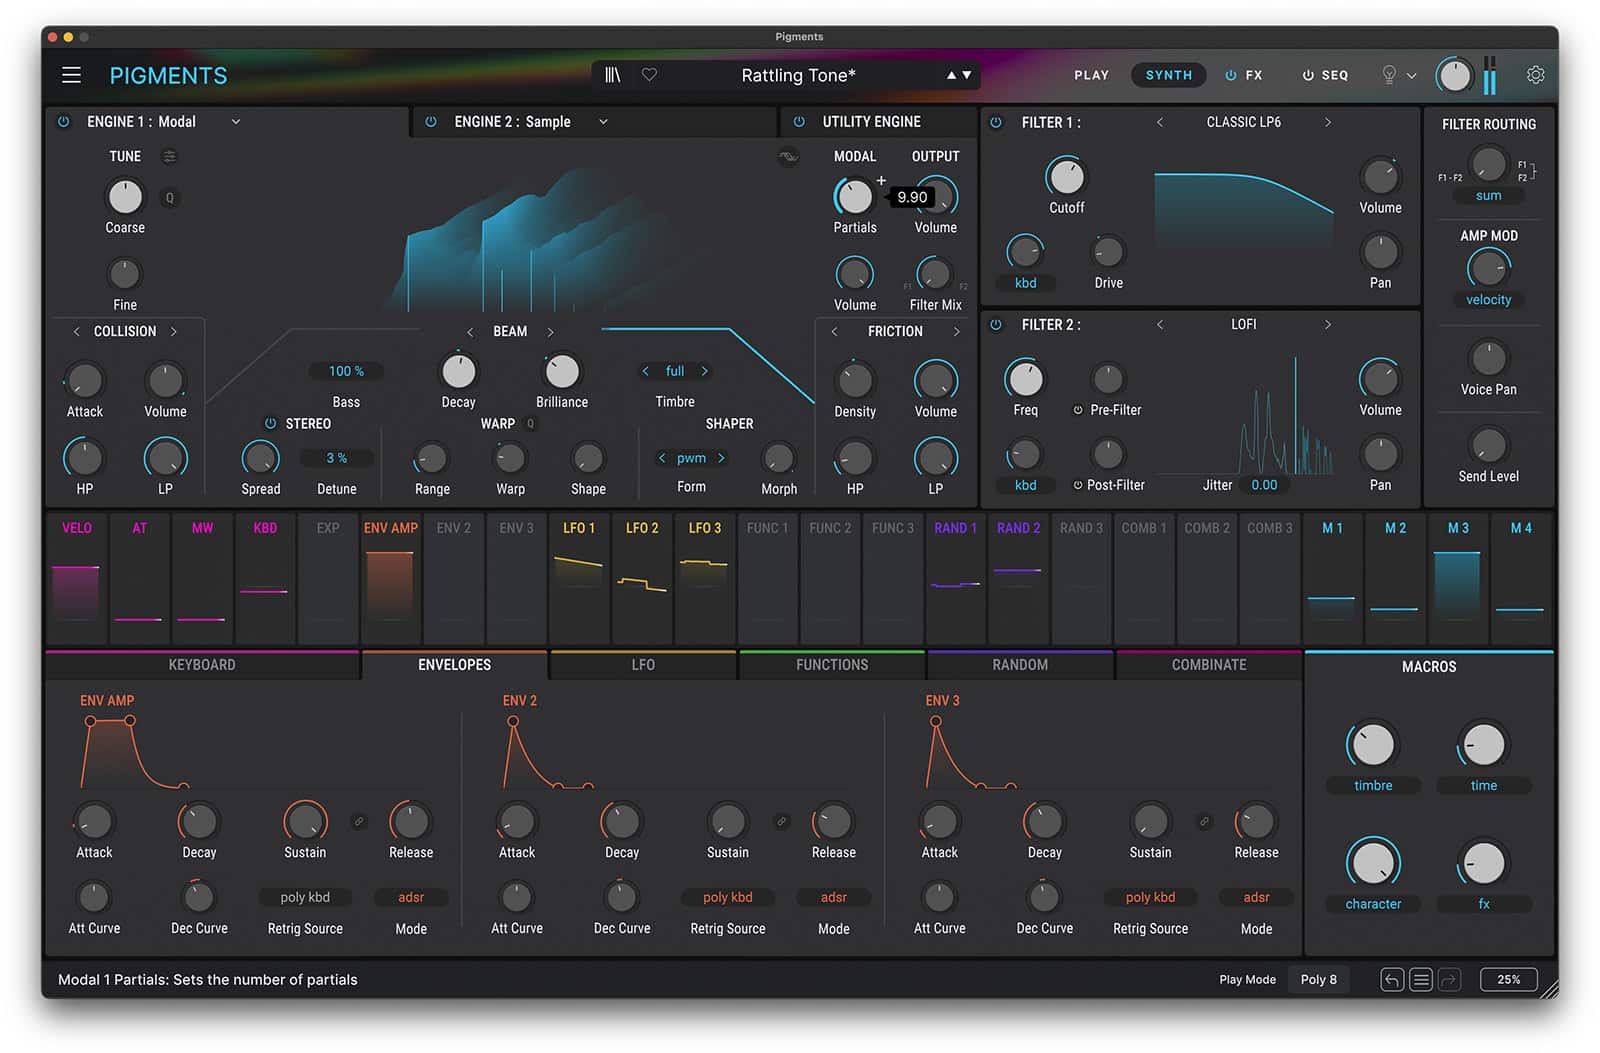The image size is (1600, 1053).
Task: Toggle Stereo power switch
Action: 270,424
